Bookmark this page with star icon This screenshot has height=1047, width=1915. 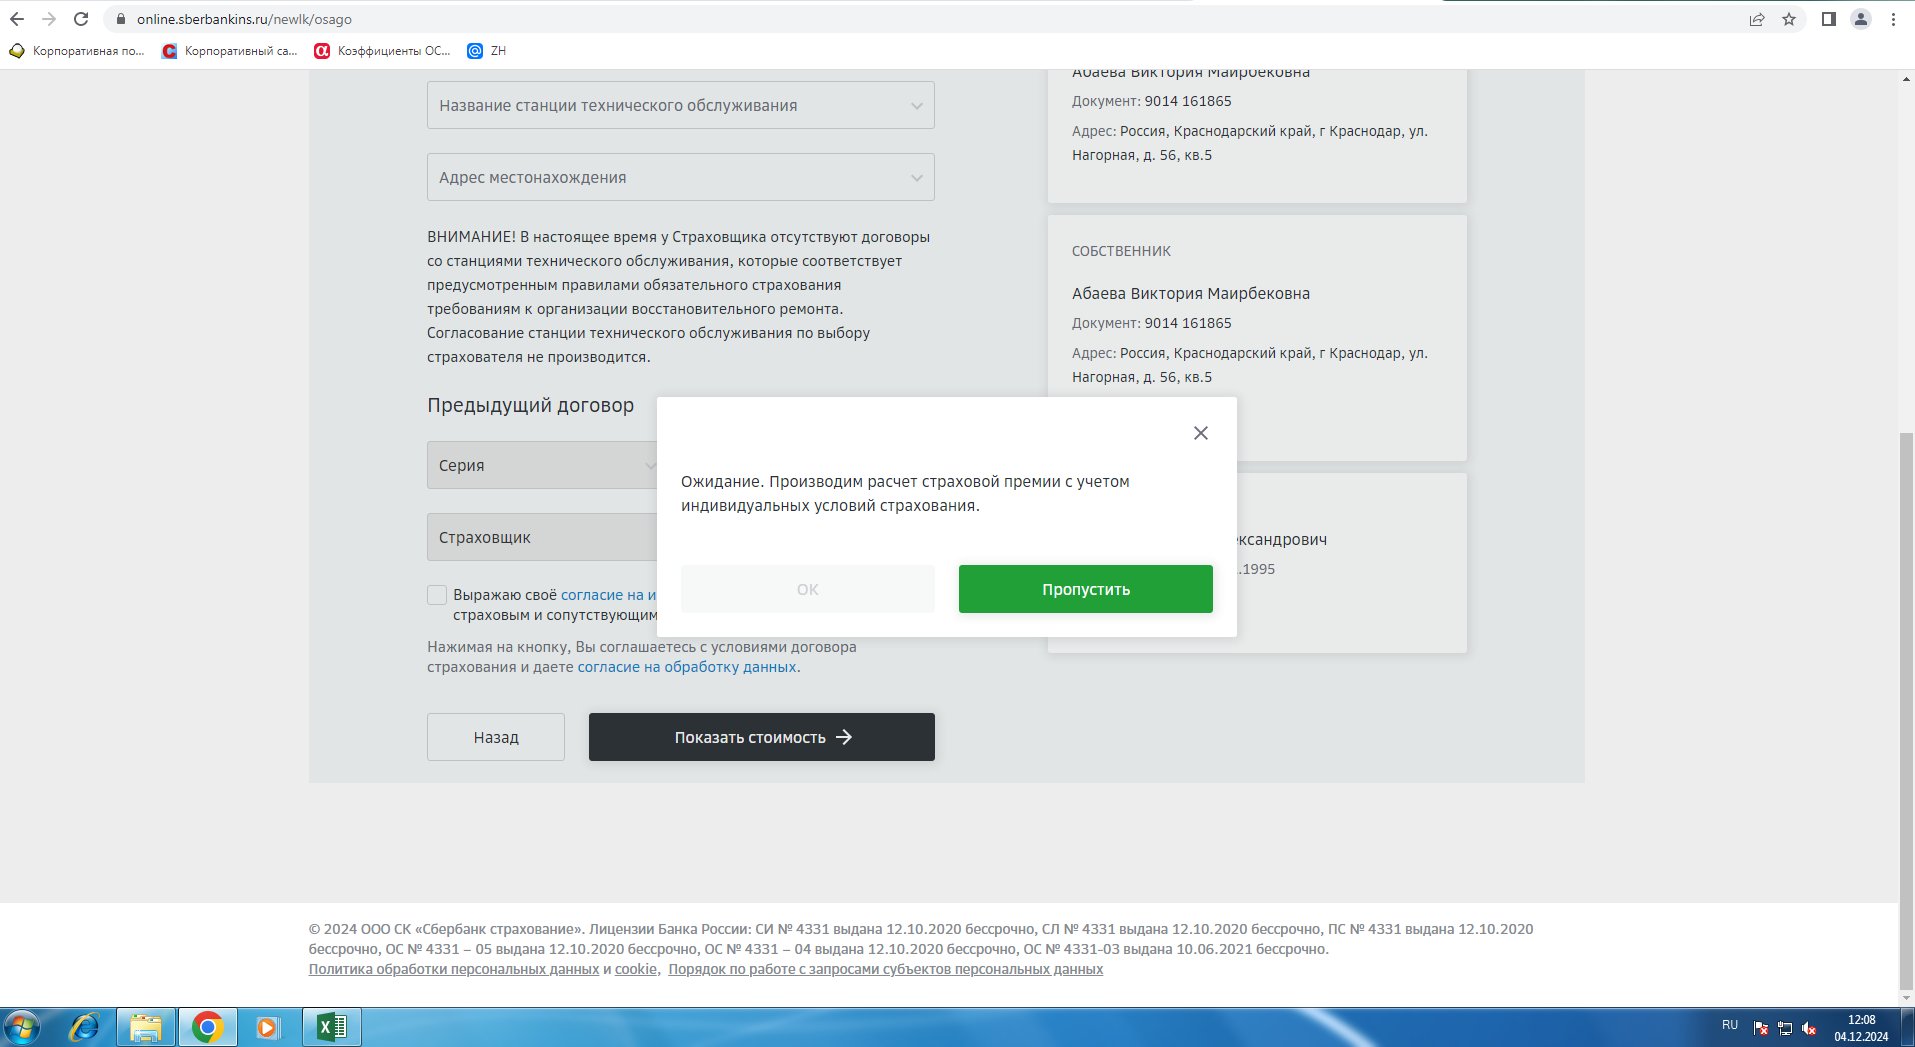pos(1789,19)
